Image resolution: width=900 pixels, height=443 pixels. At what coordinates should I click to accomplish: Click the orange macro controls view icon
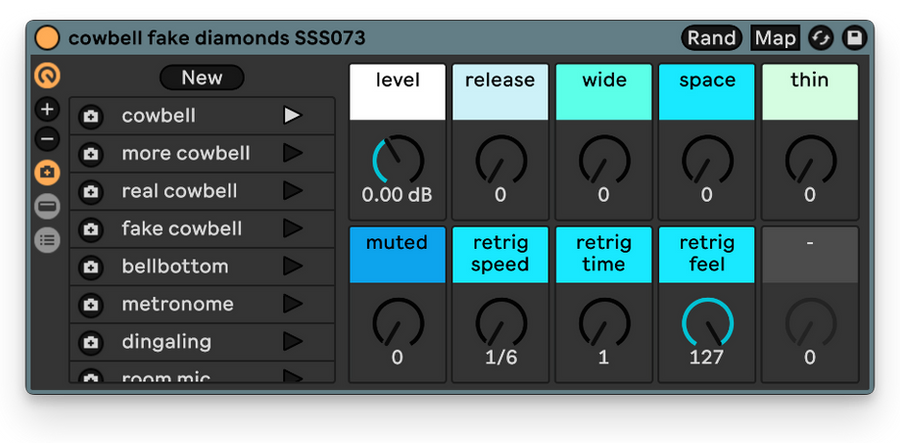tap(47, 76)
